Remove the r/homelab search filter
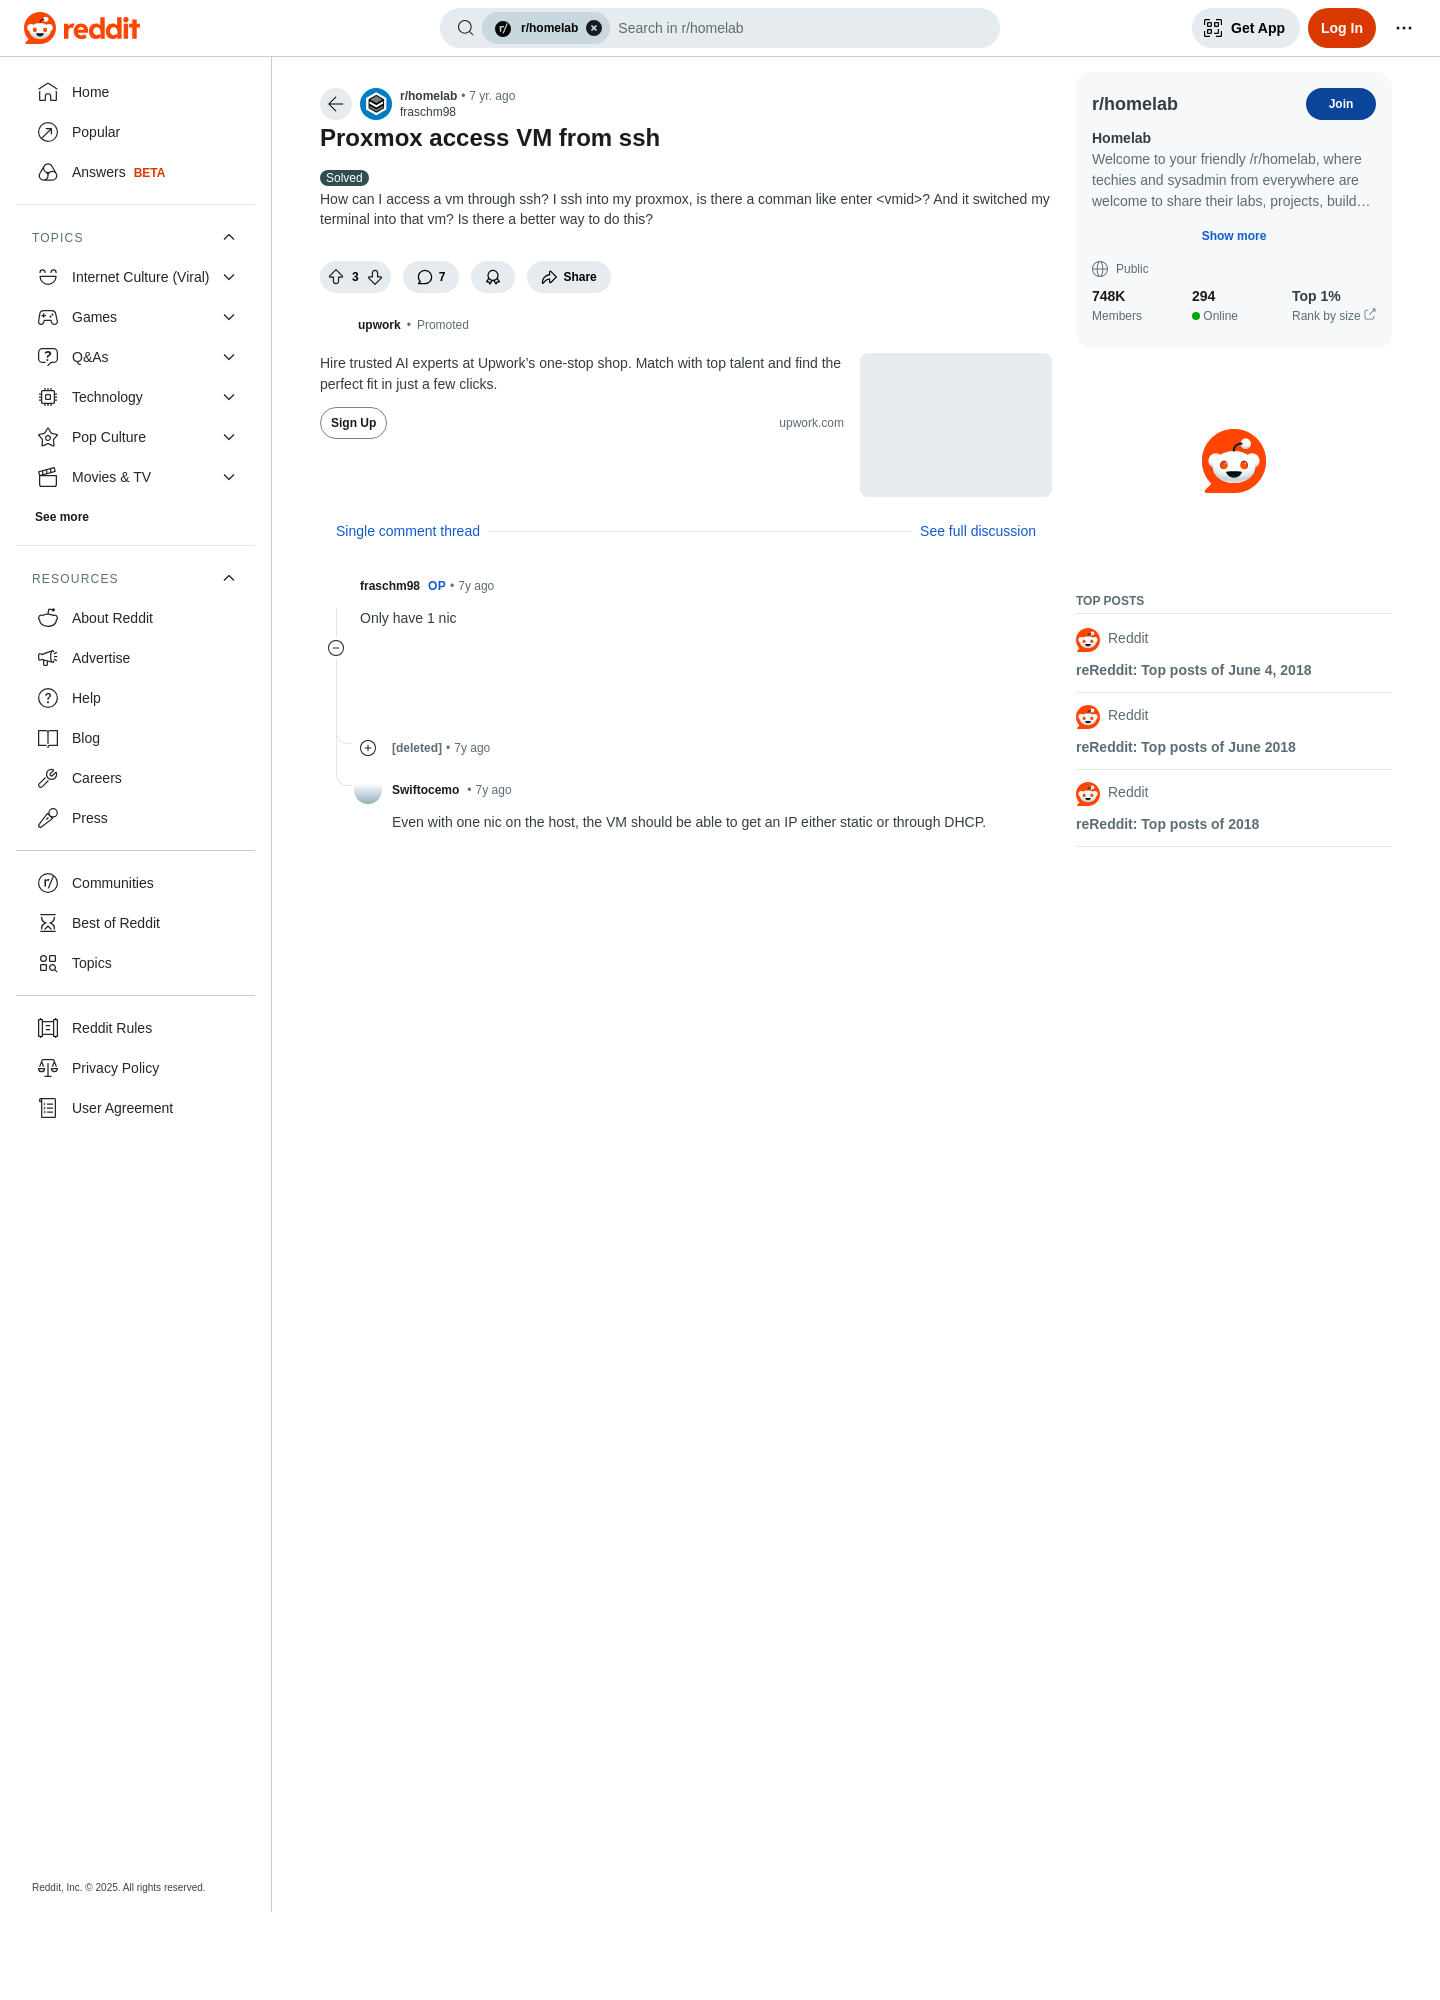The image size is (1440, 2000). coord(594,28)
